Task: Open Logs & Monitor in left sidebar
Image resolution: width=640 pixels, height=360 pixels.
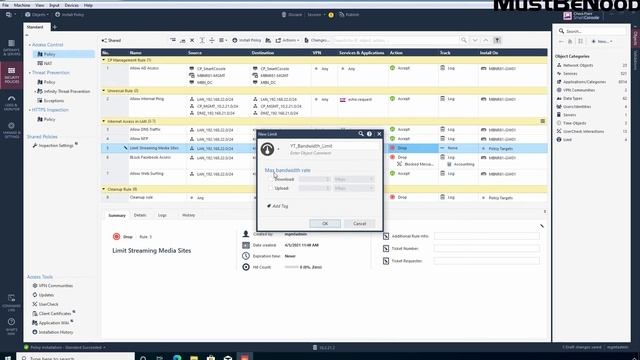Action: [11, 103]
